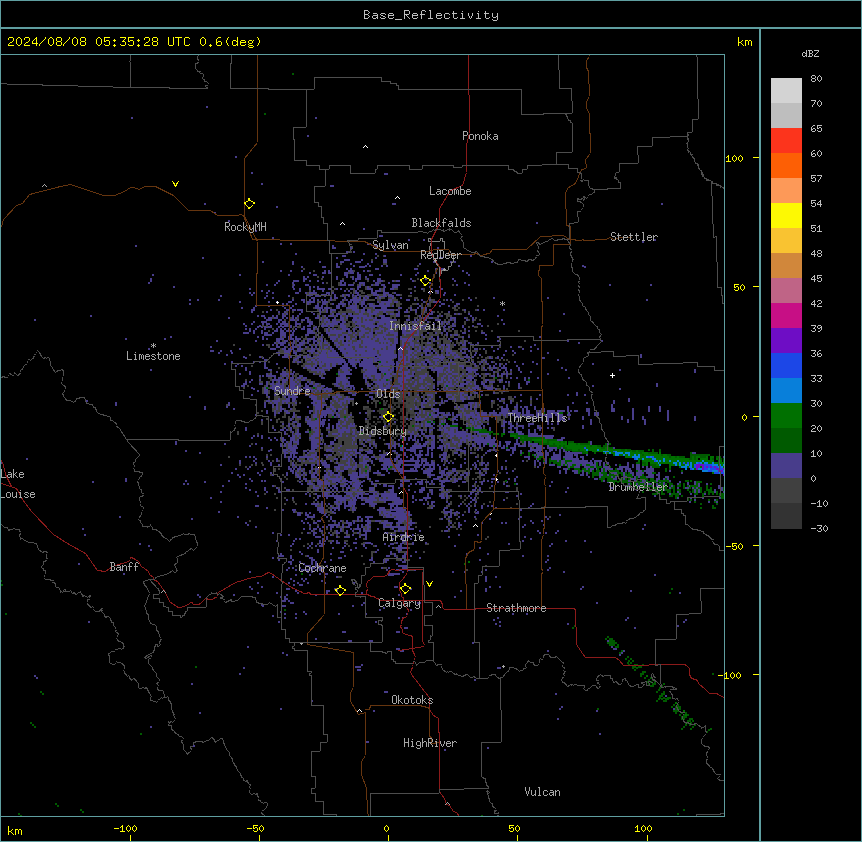Screen dimensions: 862x842
Task: Click the Drumheller city label
Action: [x=638, y=487]
